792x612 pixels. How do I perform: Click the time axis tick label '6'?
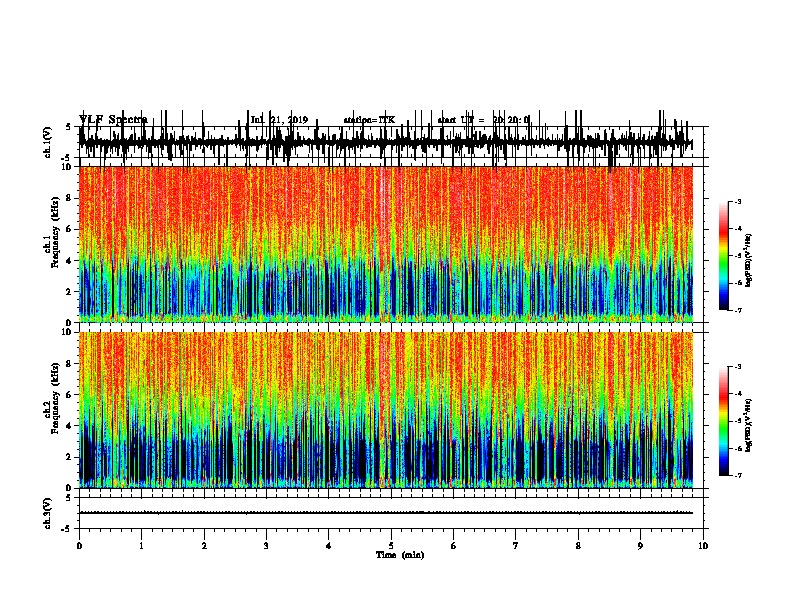[454, 546]
